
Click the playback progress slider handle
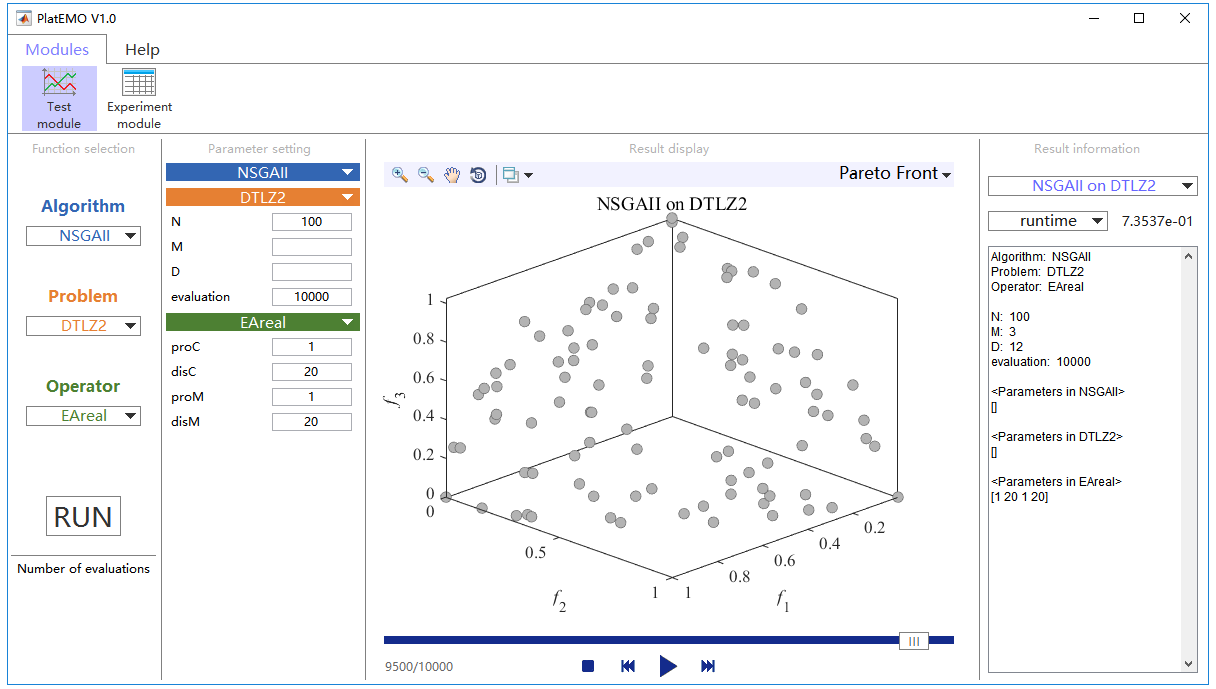[913, 641]
